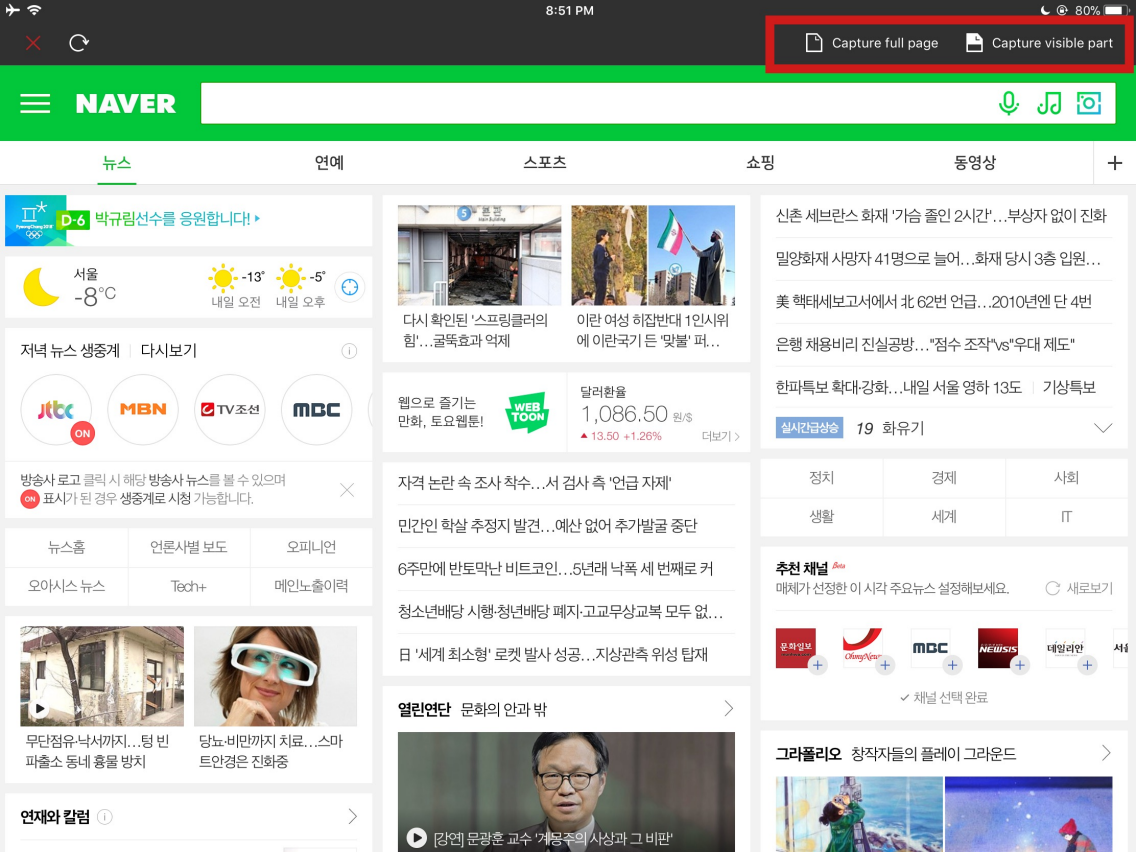Screen dimensions: 1136x852
Task: Open 오아시스 뉴스
Action: [x=67, y=585]
